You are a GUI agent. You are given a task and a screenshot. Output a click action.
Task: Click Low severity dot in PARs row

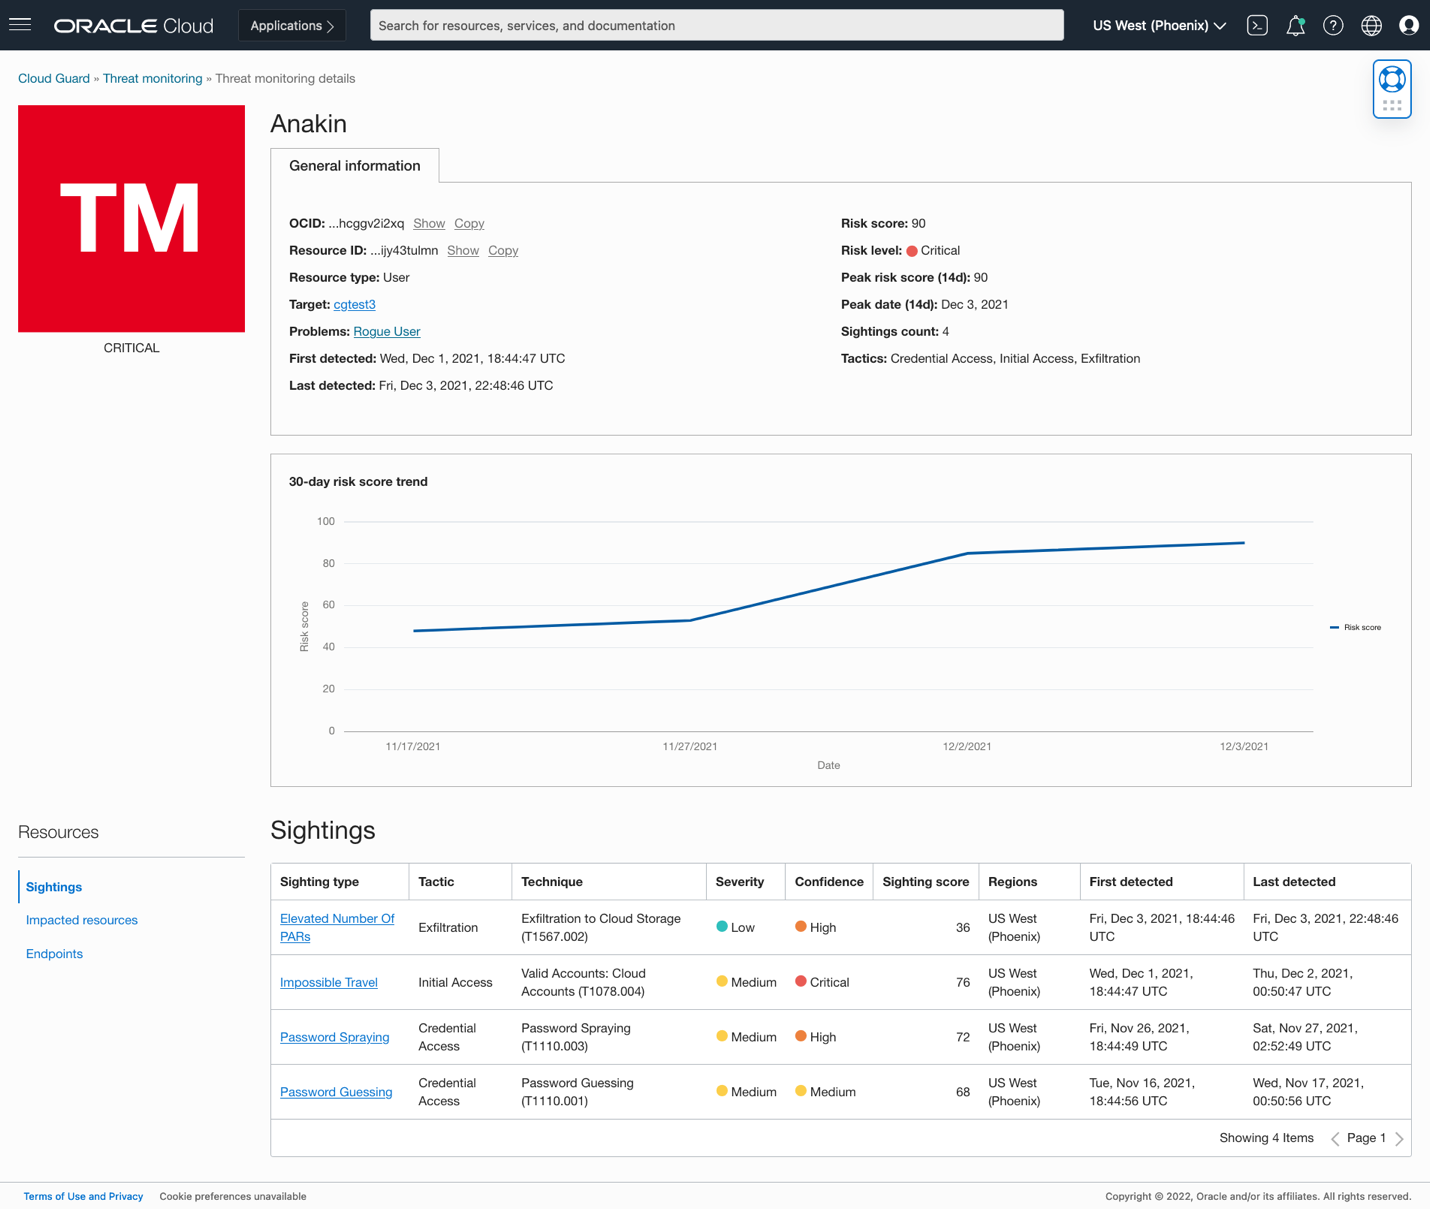[x=722, y=927]
